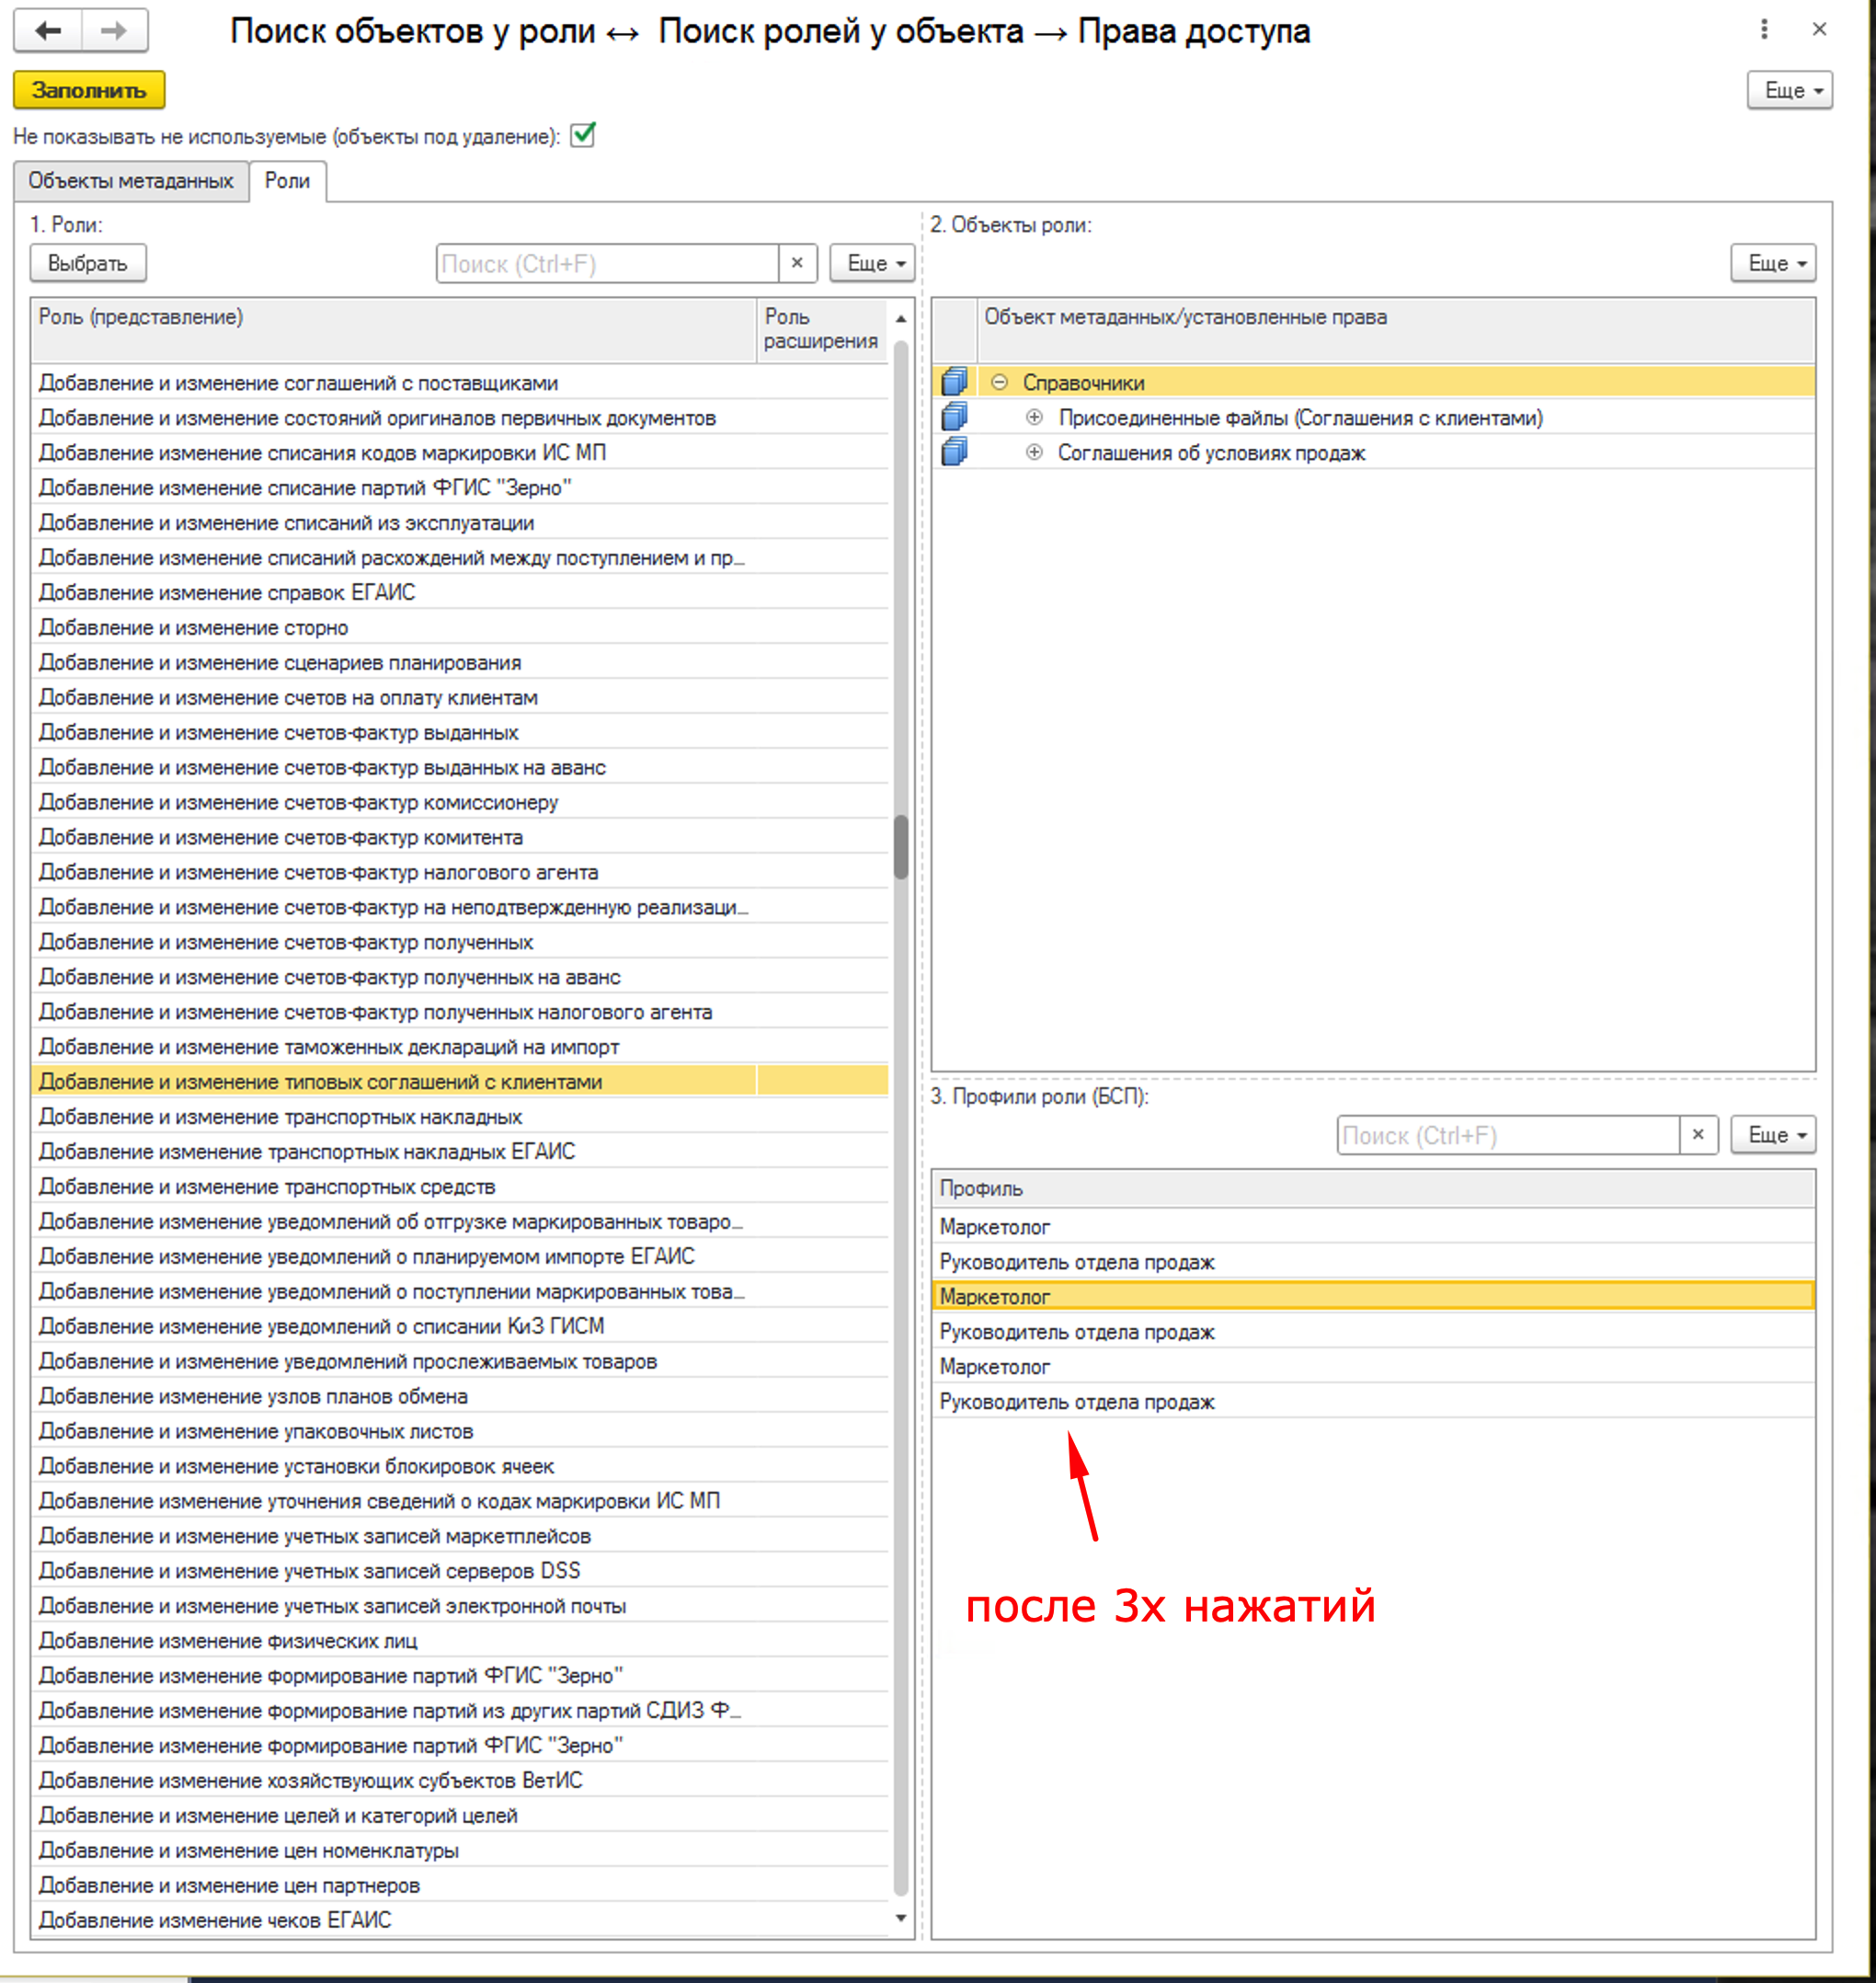This screenshot has height=1983, width=1876.
Task: Click the forward navigation arrow
Action: tap(114, 31)
